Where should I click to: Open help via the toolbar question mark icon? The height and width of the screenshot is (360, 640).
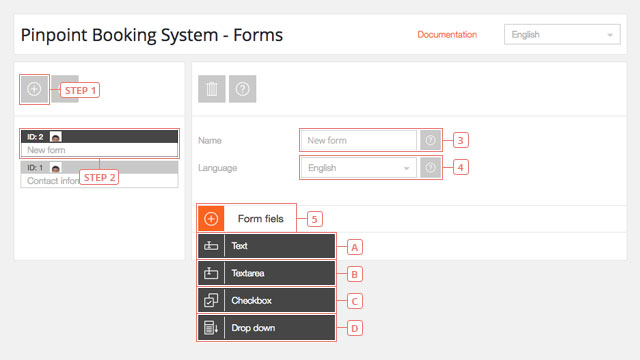(242, 89)
